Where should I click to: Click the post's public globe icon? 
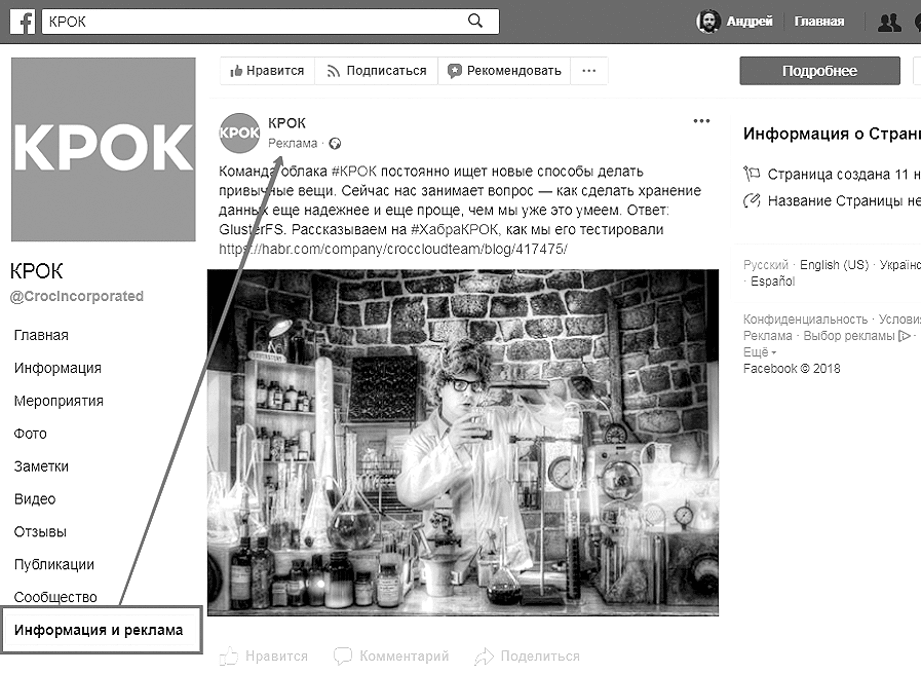coord(335,143)
